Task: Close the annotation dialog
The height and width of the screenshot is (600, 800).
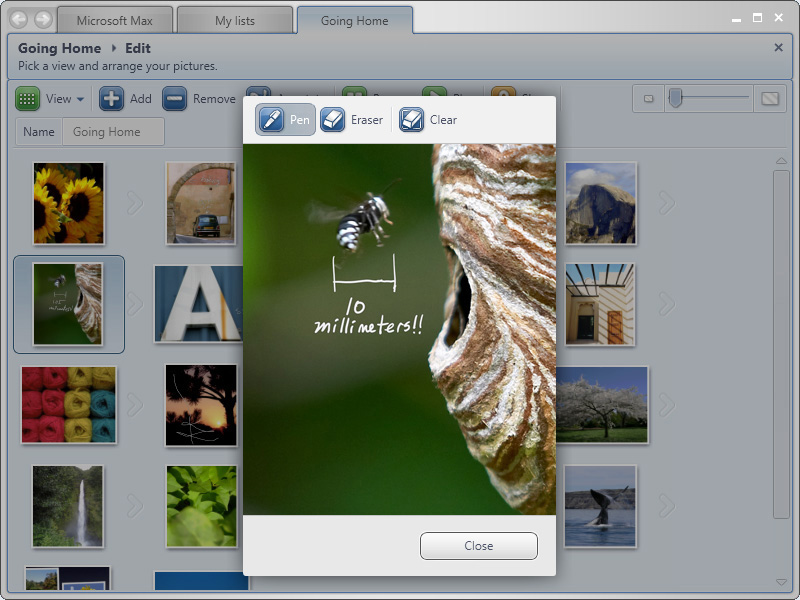Action: (x=478, y=546)
